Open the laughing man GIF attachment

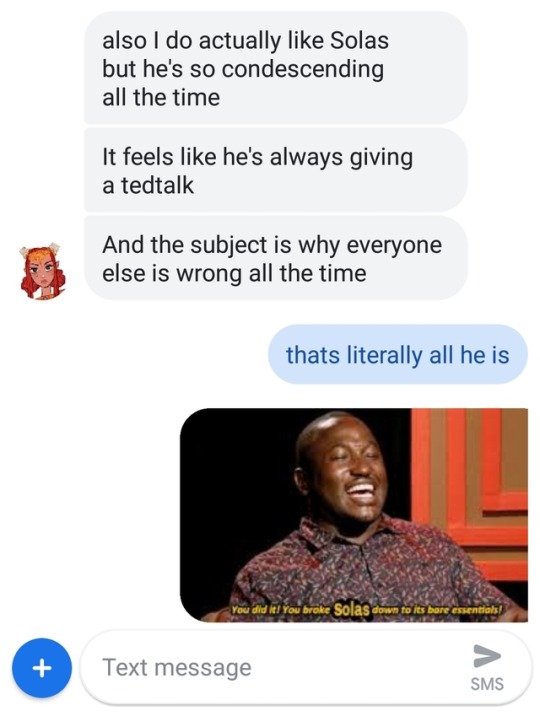(x=354, y=515)
